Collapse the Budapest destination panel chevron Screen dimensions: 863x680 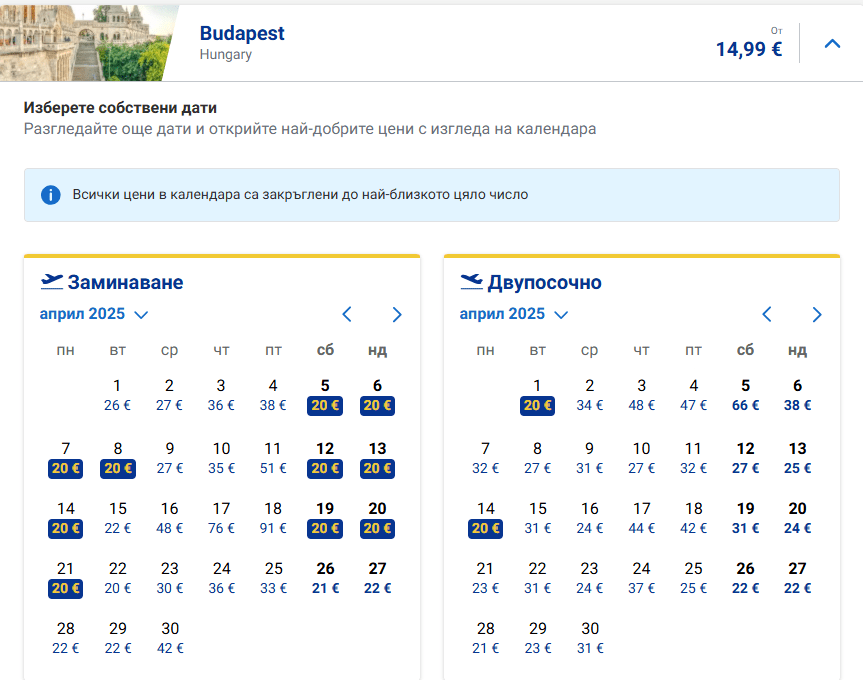tap(831, 43)
